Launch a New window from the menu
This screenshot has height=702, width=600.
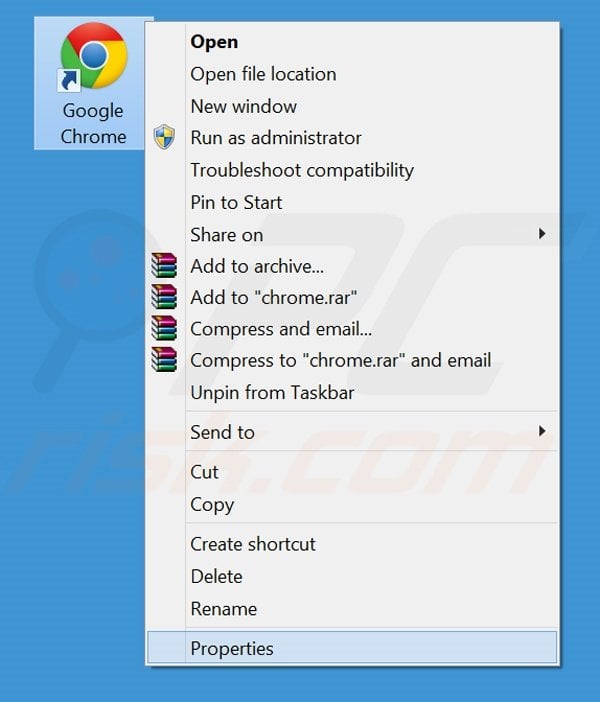tap(243, 106)
